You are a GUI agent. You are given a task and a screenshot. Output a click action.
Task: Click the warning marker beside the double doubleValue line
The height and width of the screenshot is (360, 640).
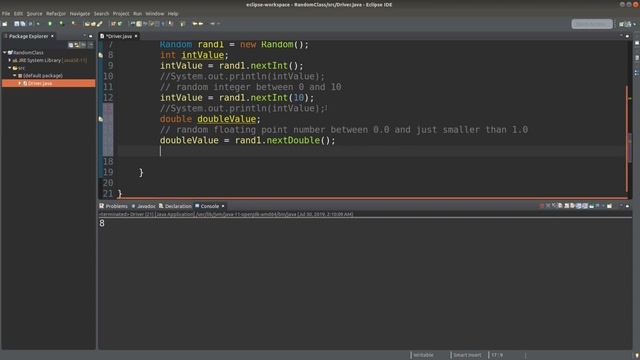101,119
